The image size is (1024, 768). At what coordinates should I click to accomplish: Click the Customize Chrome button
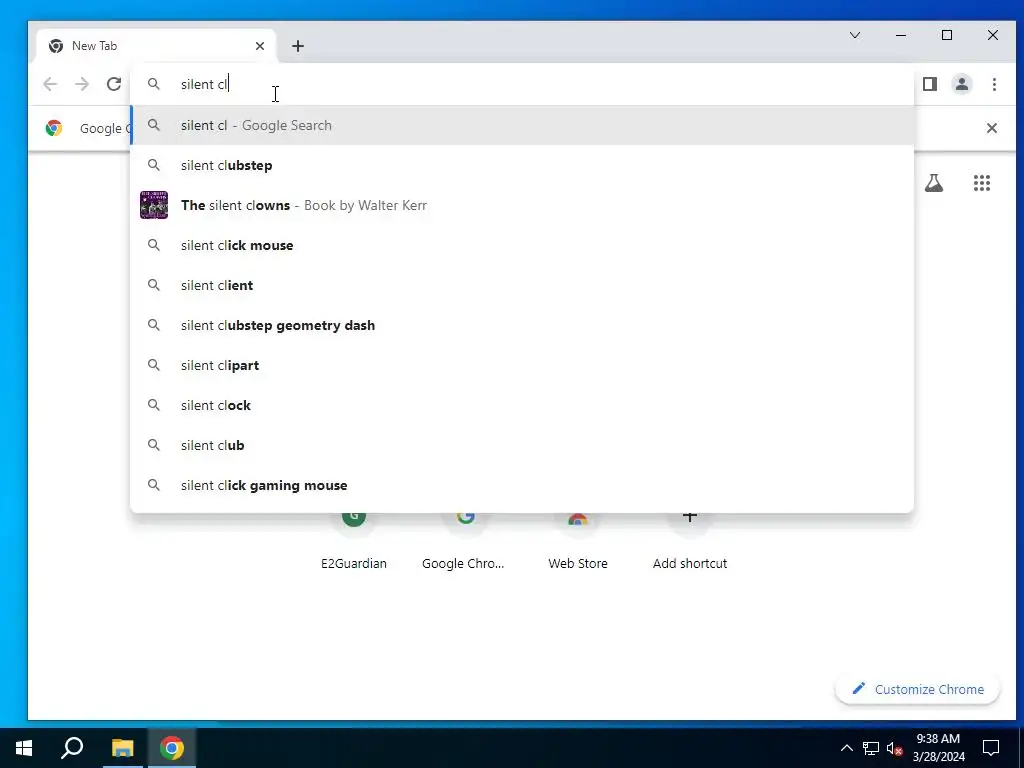coord(918,690)
